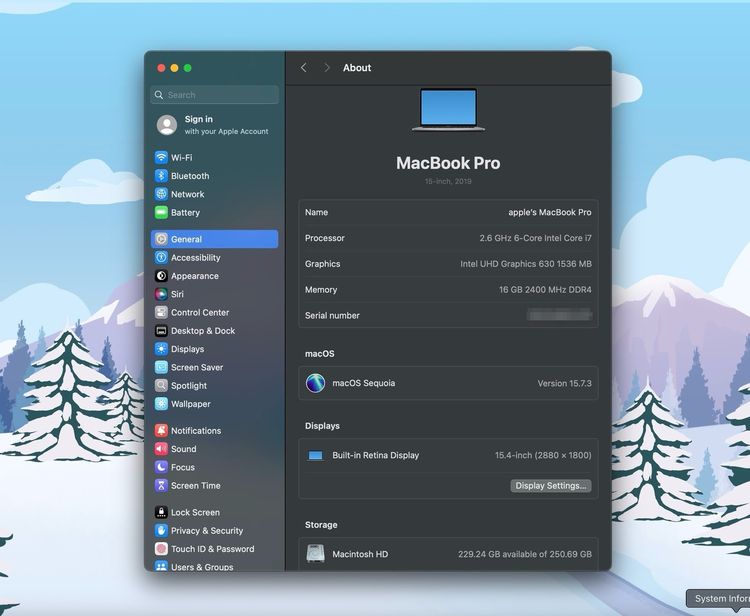Click the user avatar beside Sign in
The image size is (750, 616).
point(167,125)
